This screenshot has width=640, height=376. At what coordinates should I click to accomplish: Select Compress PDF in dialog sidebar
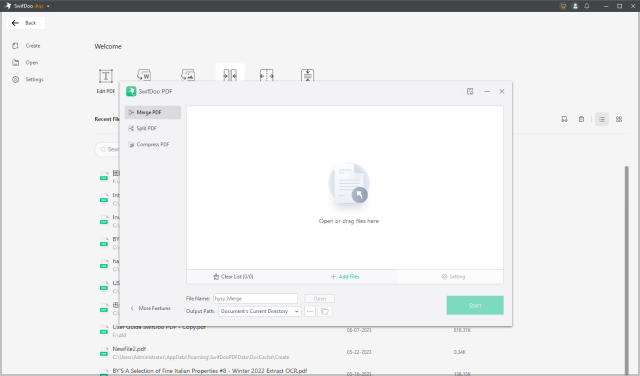pos(153,145)
